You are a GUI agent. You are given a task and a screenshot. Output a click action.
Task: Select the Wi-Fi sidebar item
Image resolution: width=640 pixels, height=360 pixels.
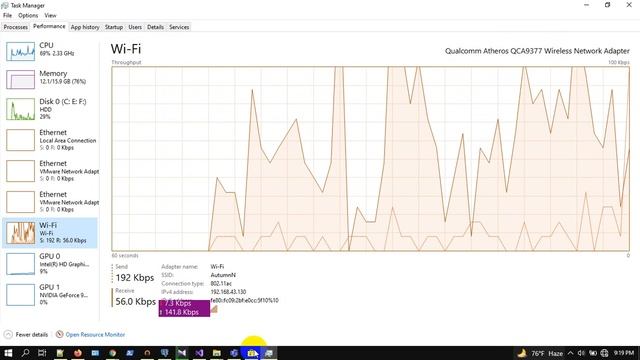[x=50, y=233]
